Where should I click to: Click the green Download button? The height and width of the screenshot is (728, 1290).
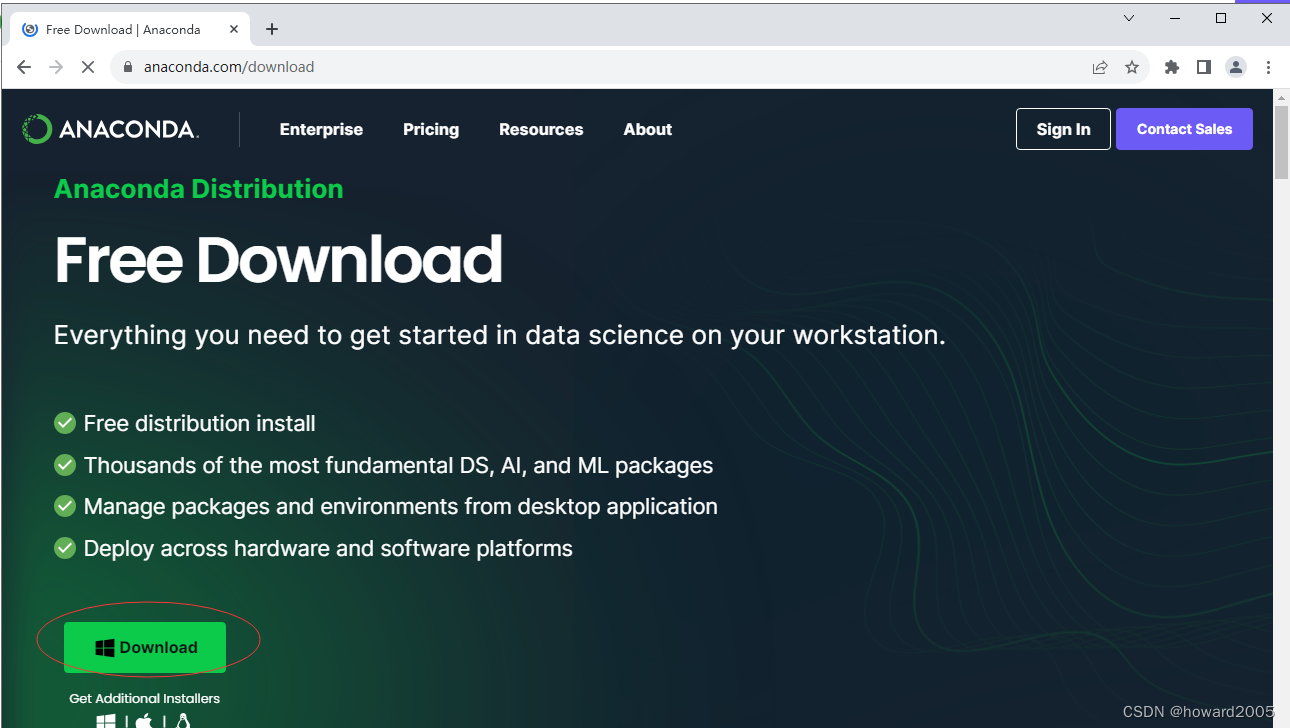pos(145,647)
